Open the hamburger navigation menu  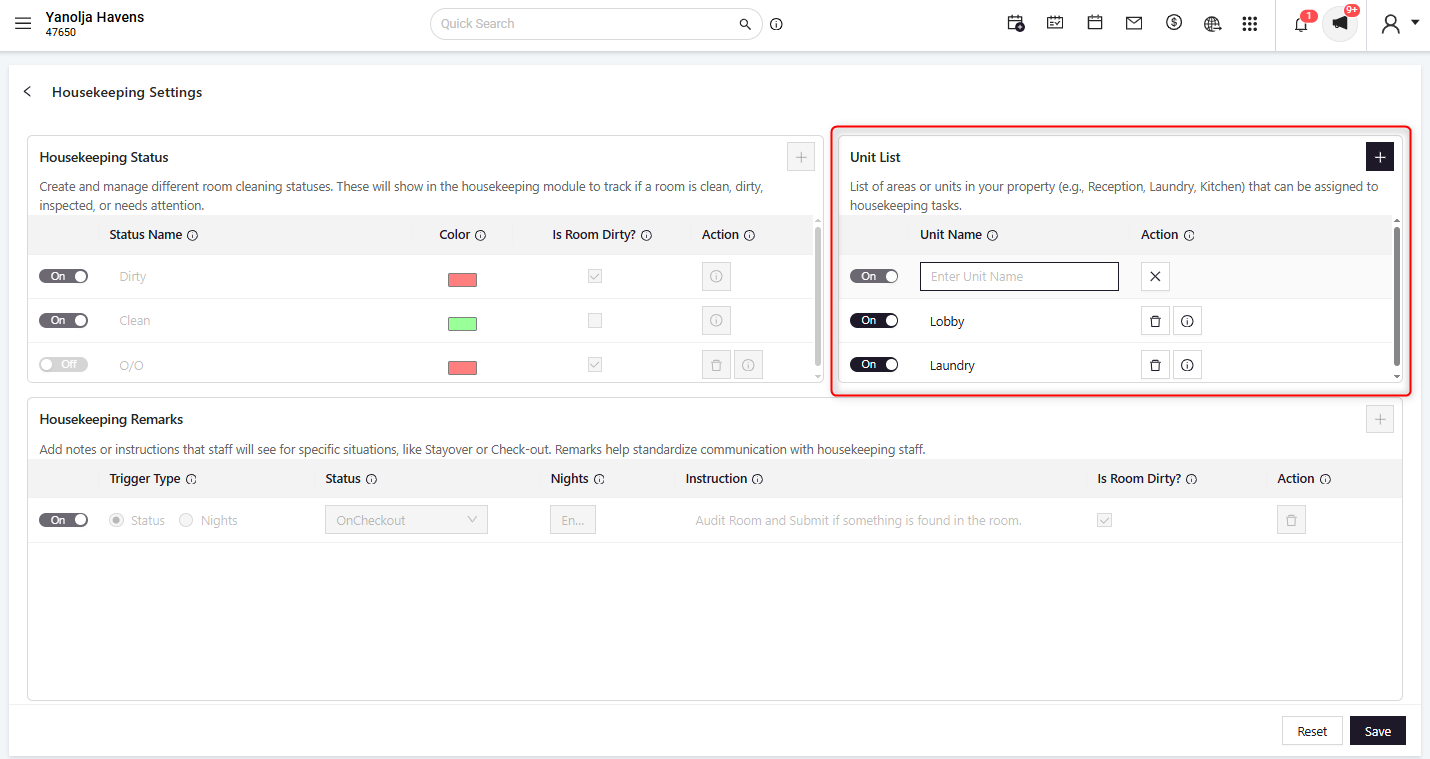pos(23,24)
